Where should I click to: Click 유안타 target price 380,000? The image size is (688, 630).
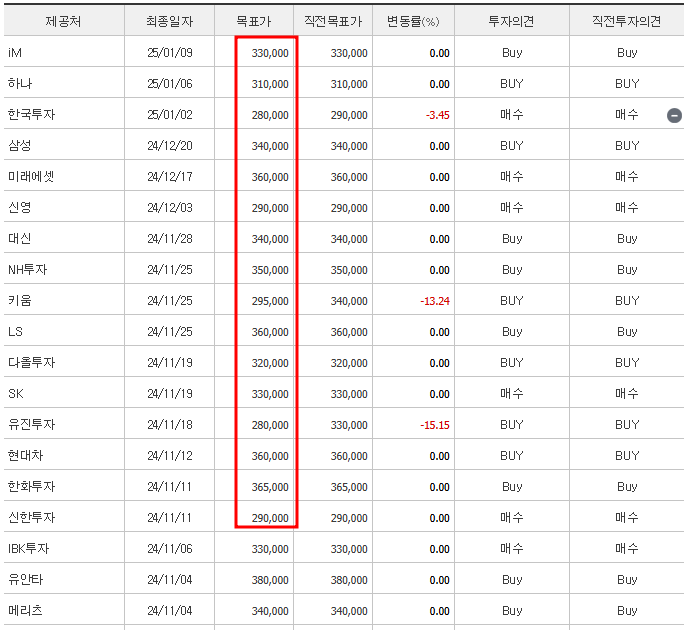click(270, 580)
